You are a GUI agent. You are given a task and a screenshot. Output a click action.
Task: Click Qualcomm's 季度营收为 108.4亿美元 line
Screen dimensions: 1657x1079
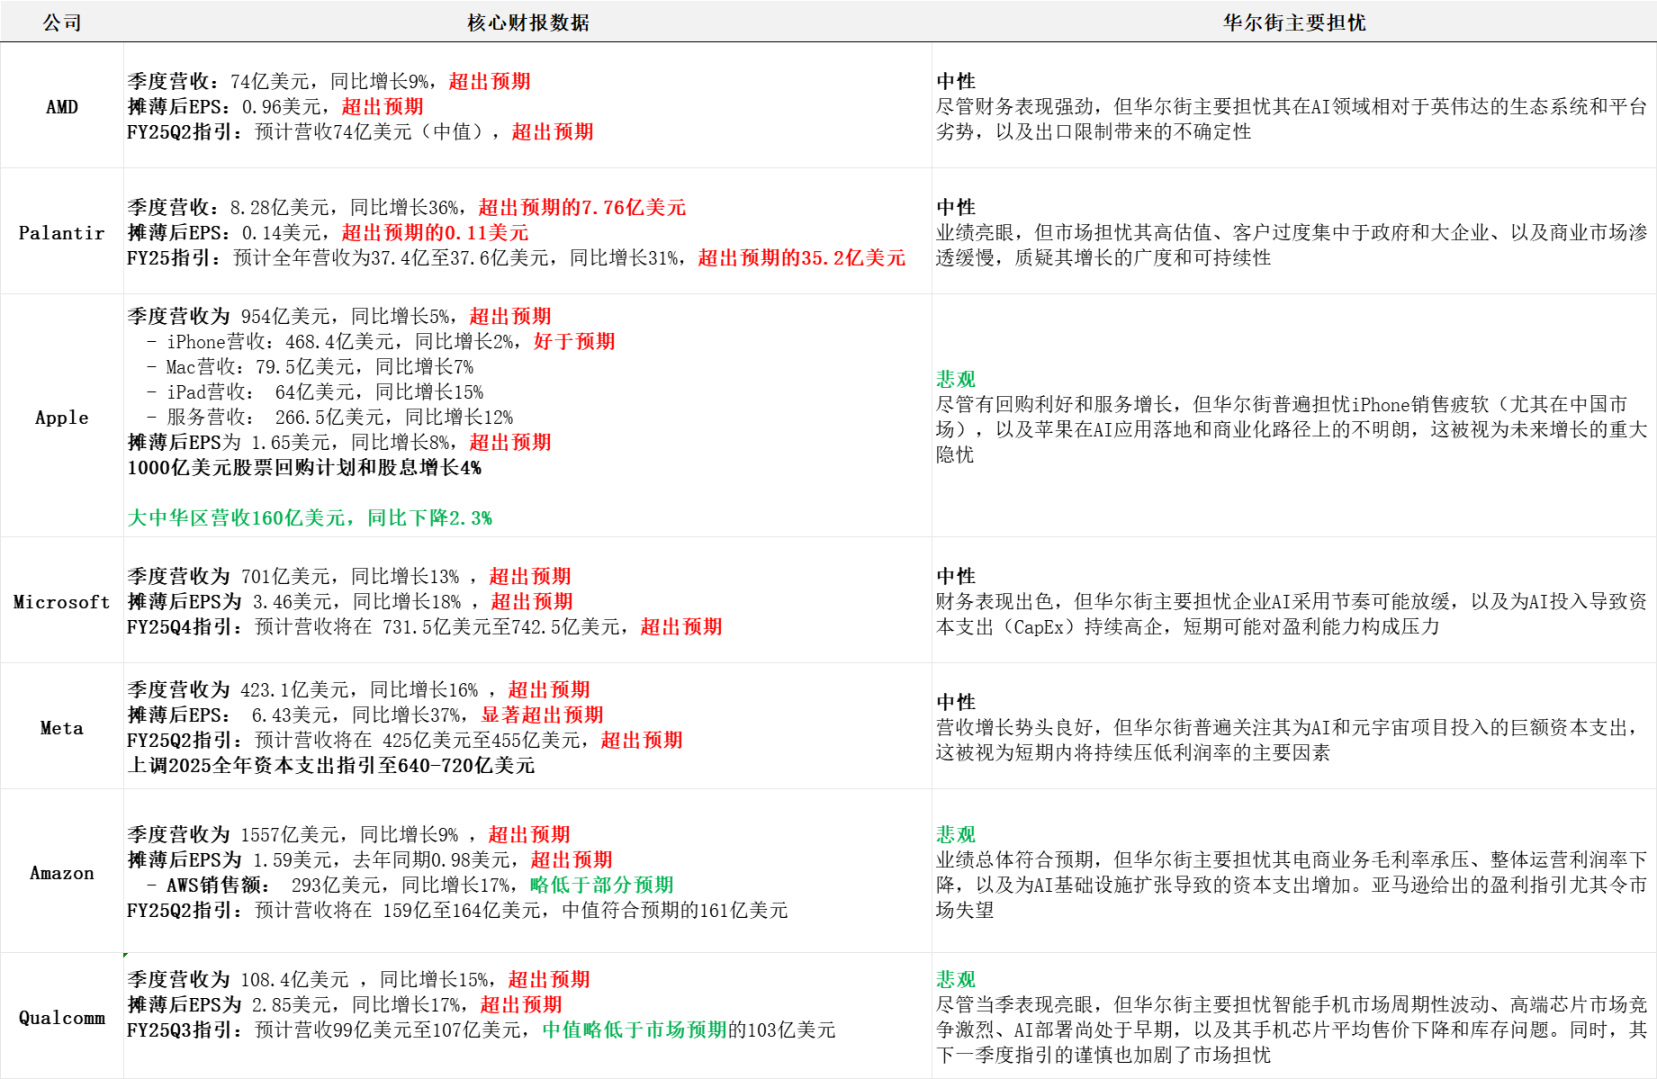point(359,979)
